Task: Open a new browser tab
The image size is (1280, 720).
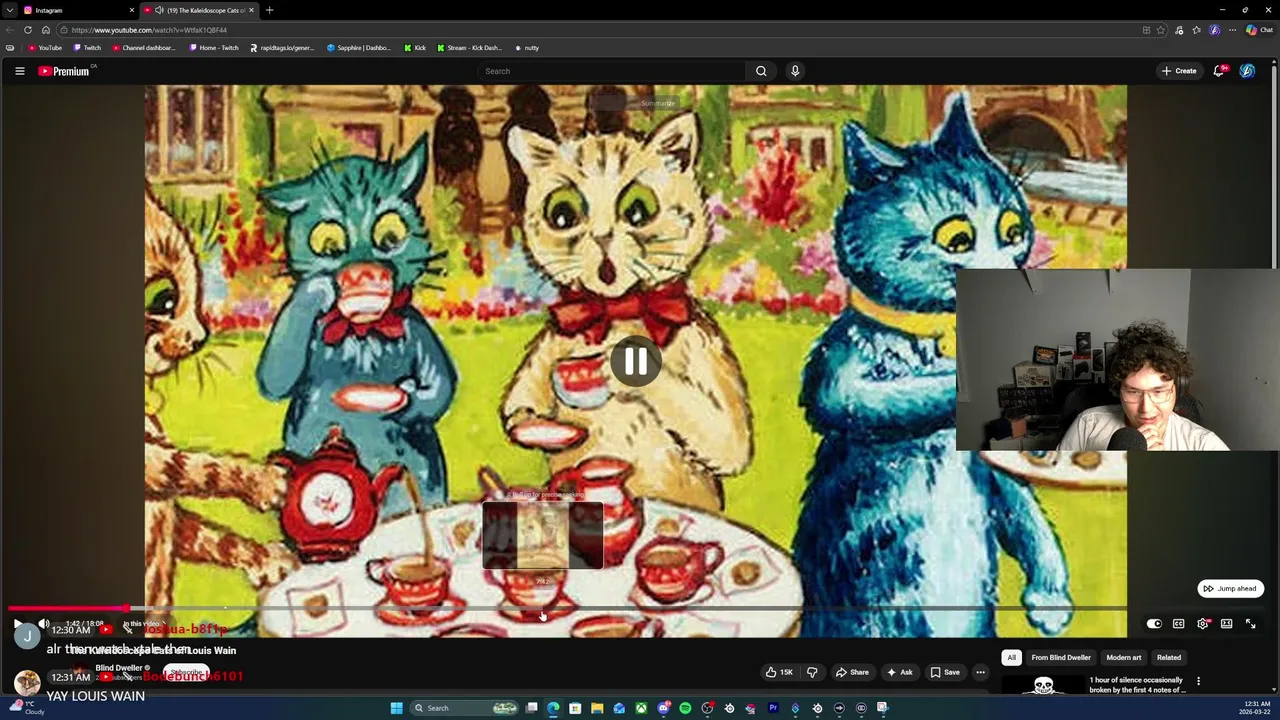Action: [x=269, y=10]
